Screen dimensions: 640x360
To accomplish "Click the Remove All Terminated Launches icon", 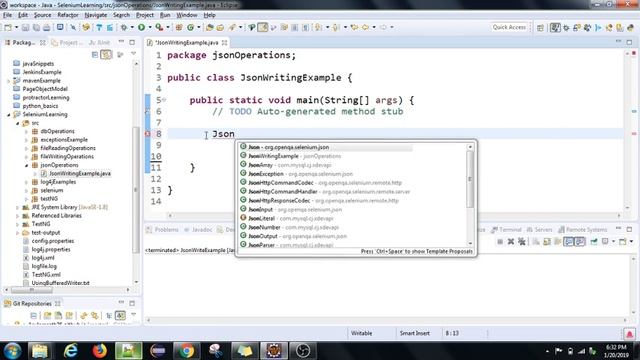I will [x=521, y=242].
